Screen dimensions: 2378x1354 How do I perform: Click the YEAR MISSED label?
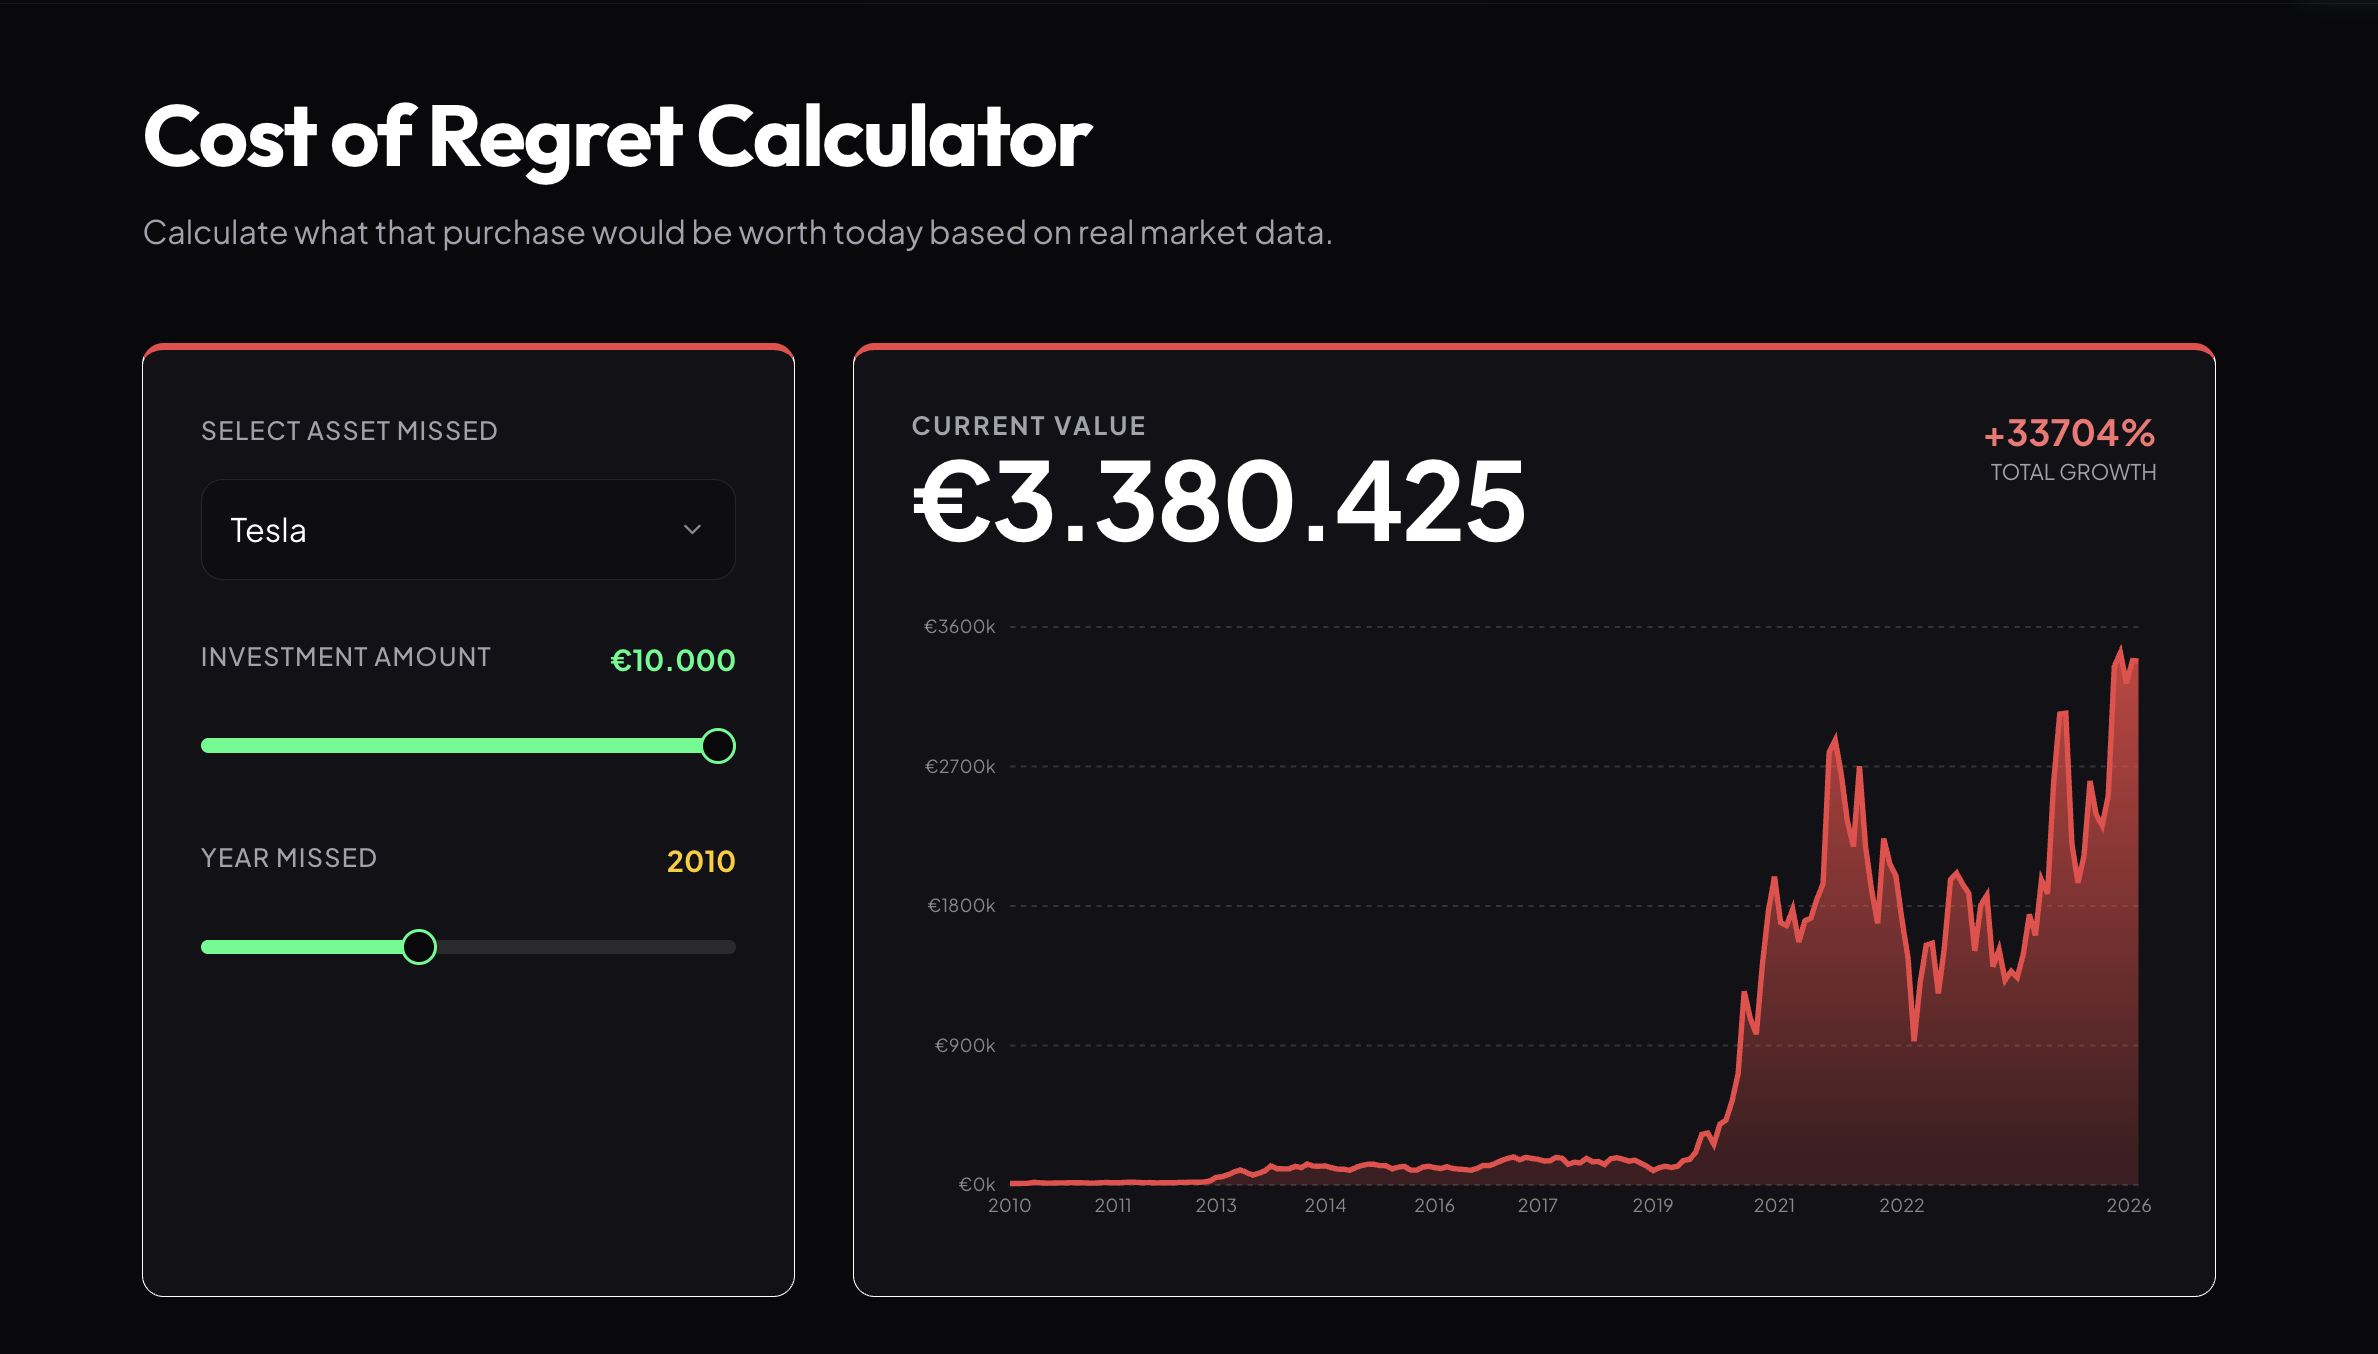pyautogui.click(x=289, y=858)
